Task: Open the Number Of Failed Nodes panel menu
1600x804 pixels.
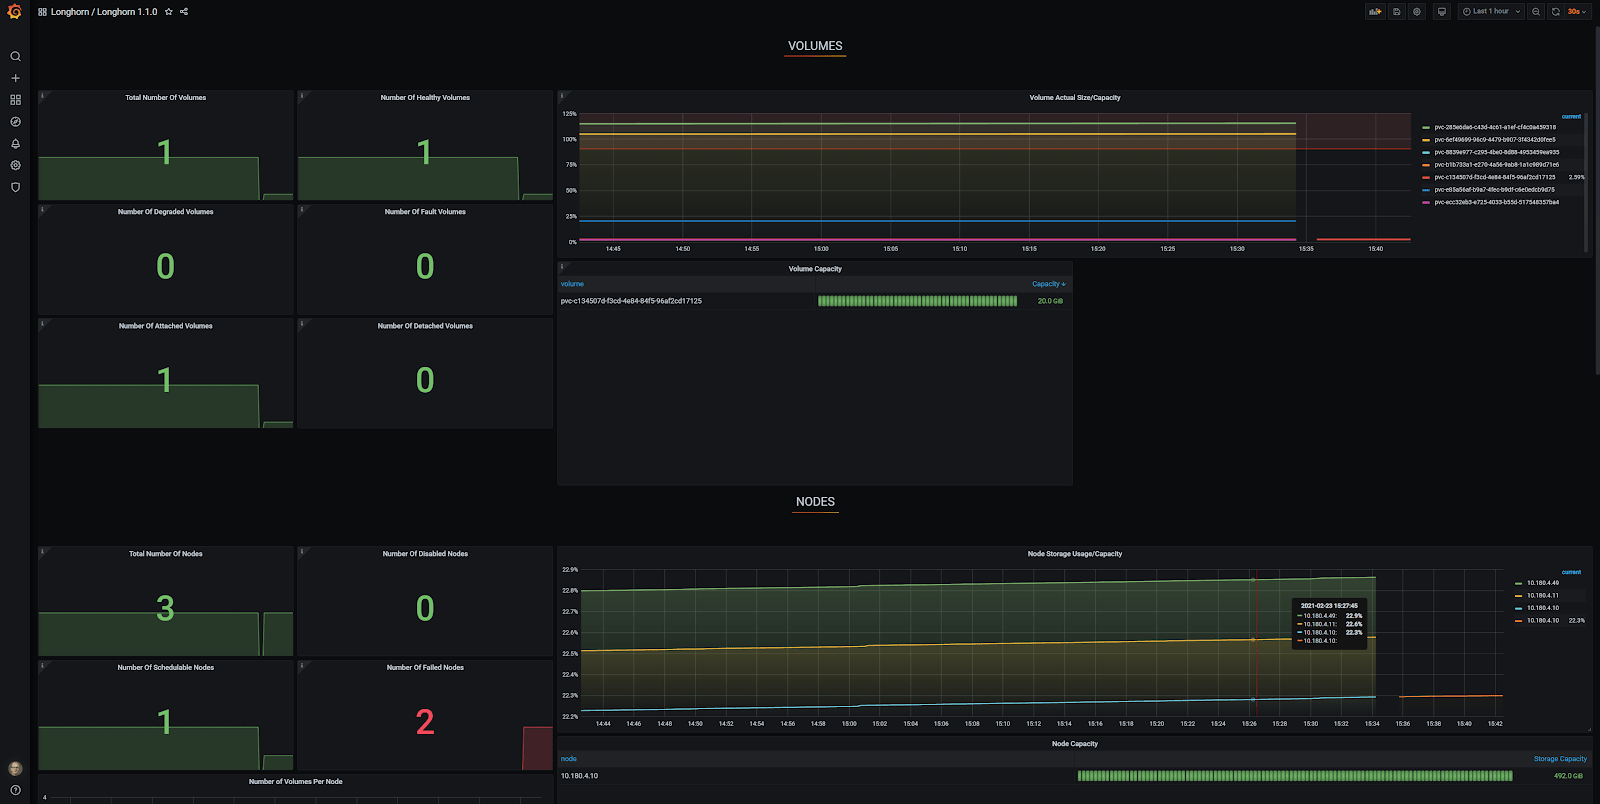Action: click(x=425, y=668)
